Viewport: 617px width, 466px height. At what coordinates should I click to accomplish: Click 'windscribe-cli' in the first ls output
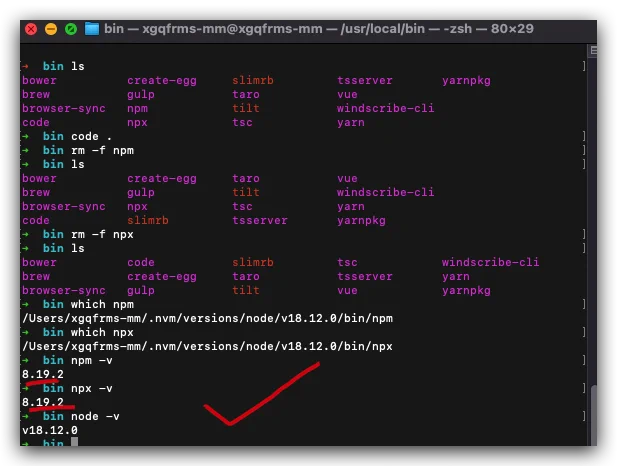(385, 109)
